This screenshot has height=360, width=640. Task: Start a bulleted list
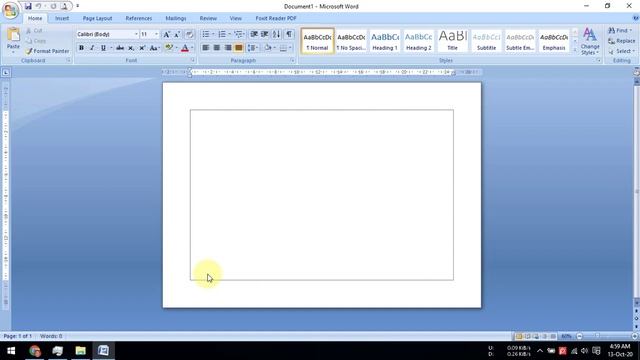[x=206, y=34]
